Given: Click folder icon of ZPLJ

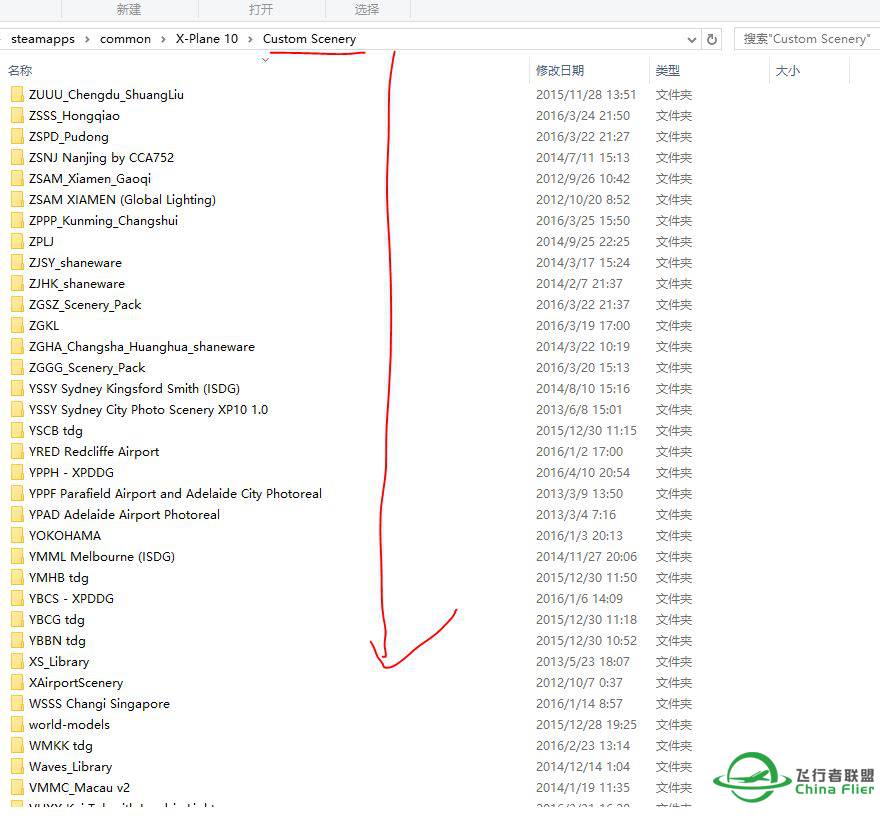Looking at the screenshot, I should click(x=17, y=241).
